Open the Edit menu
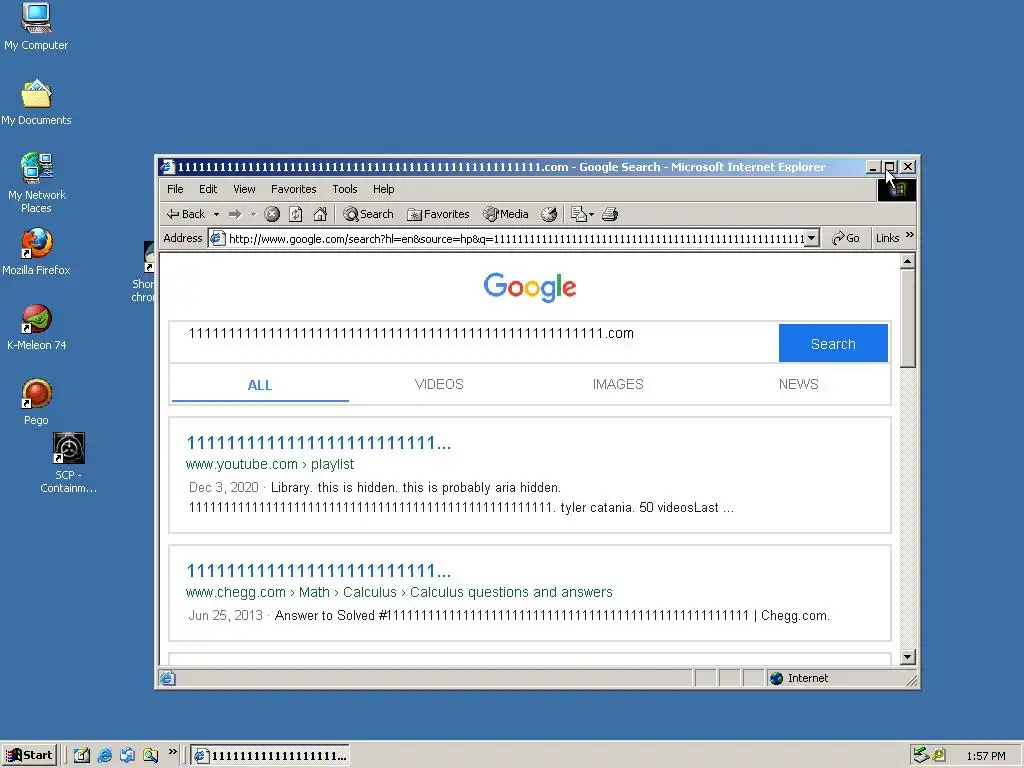The height and width of the screenshot is (768, 1024). (x=208, y=189)
